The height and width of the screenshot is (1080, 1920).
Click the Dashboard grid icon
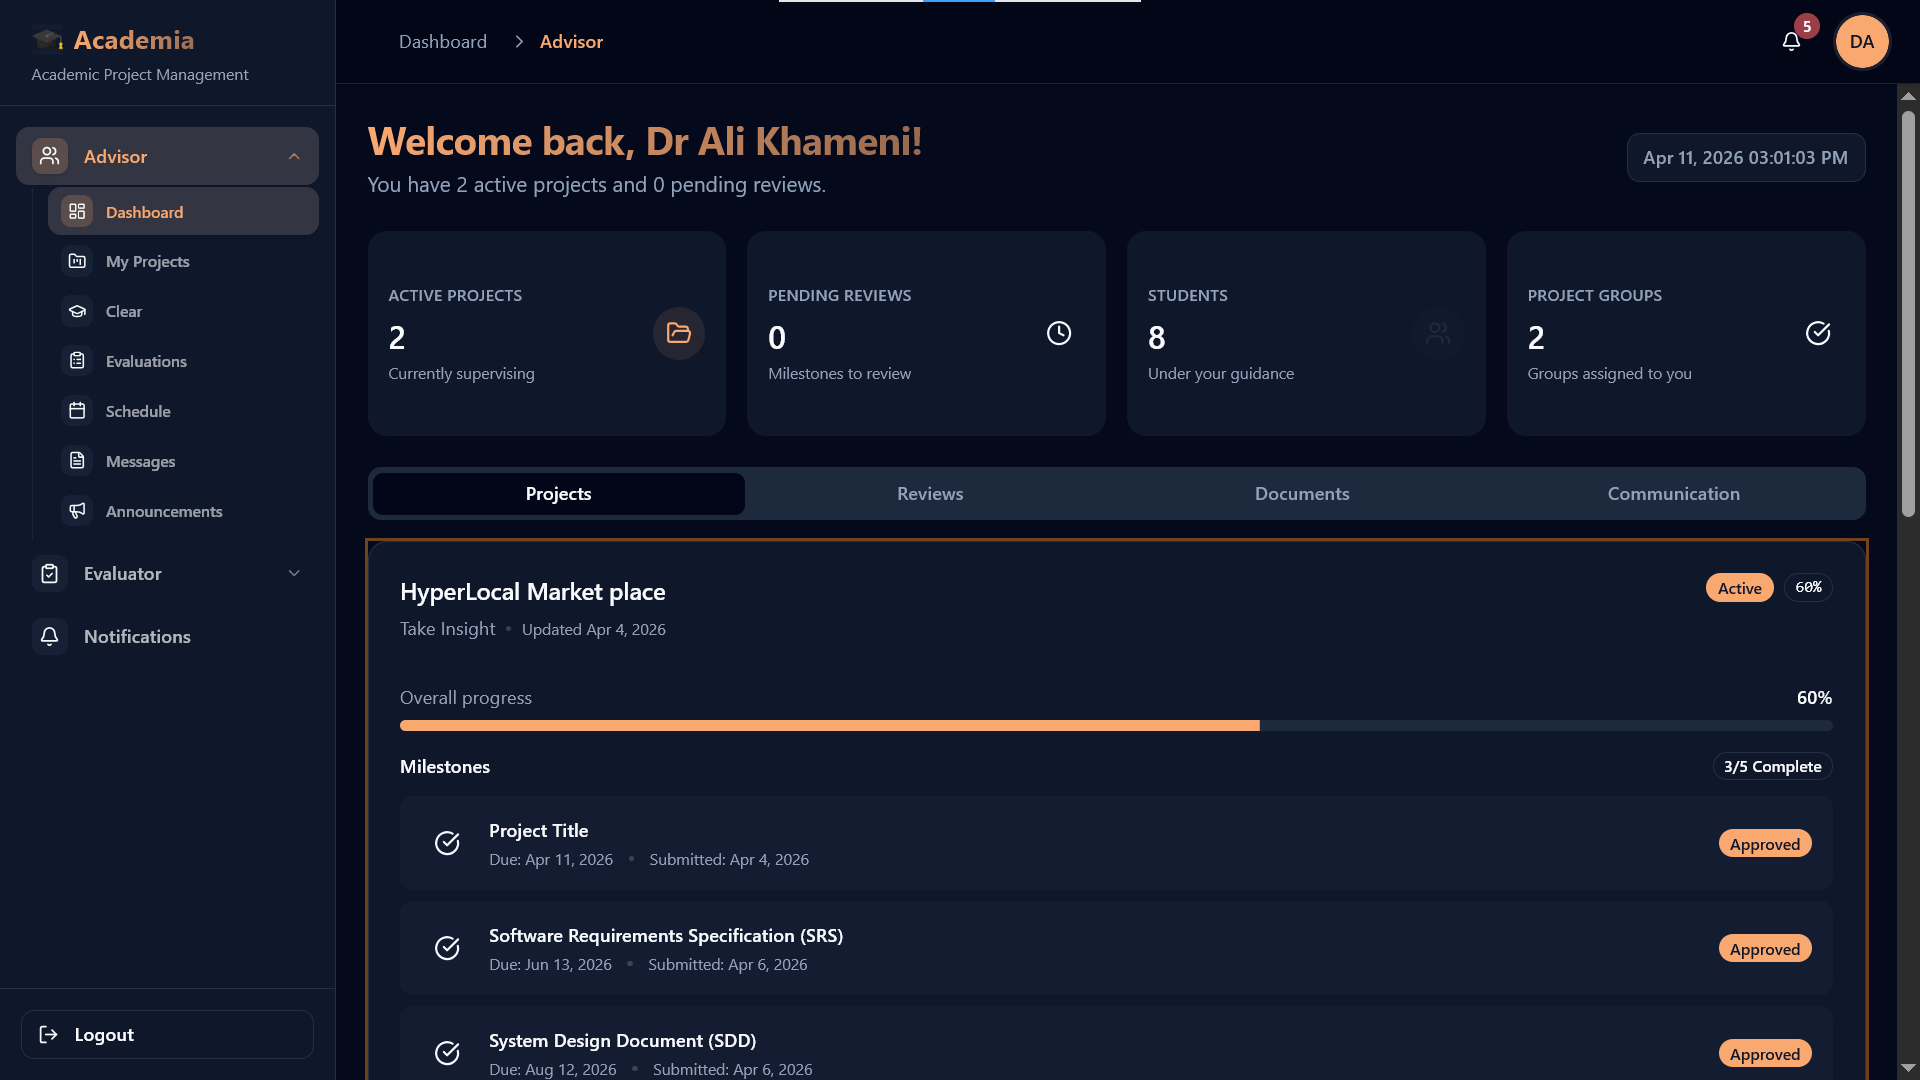pyautogui.click(x=77, y=212)
